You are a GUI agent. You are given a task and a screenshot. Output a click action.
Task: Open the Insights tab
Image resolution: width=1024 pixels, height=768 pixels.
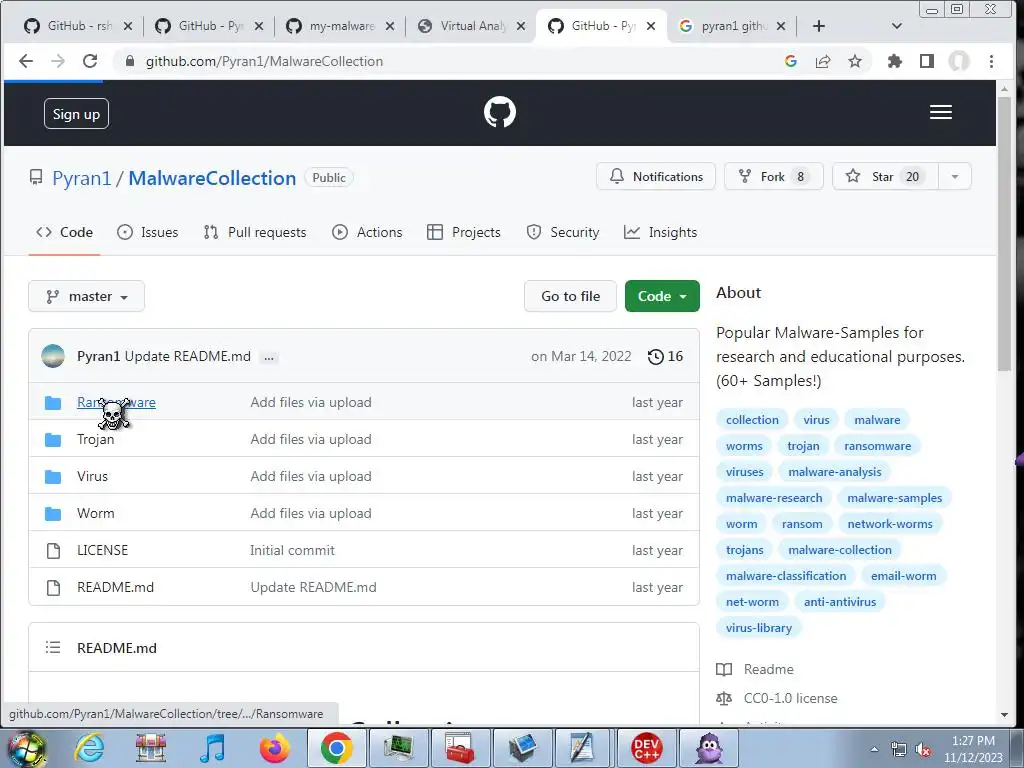coord(660,232)
